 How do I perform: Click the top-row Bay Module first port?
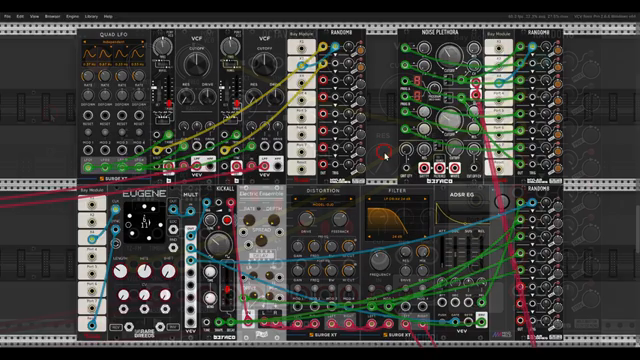click(301, 48)
